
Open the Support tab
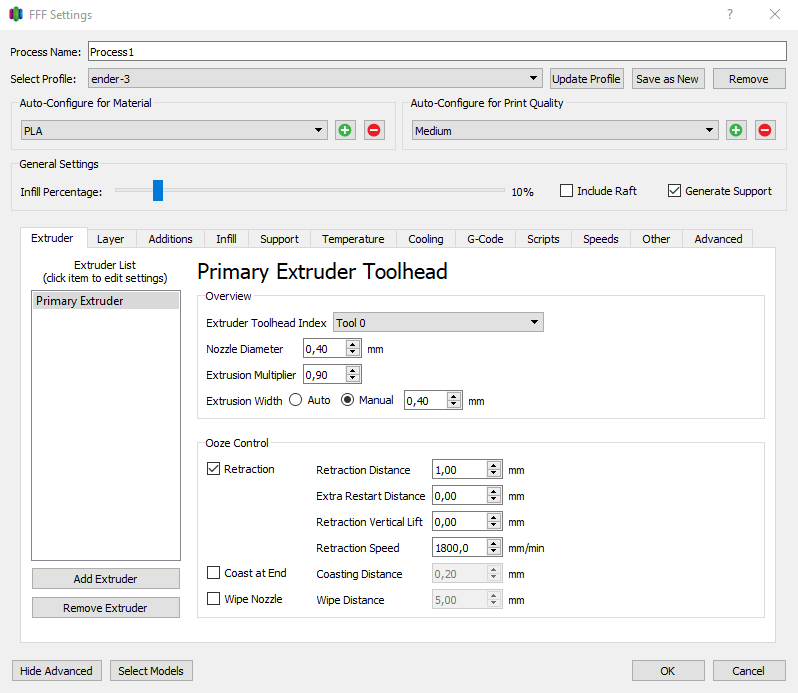point(279,239)
